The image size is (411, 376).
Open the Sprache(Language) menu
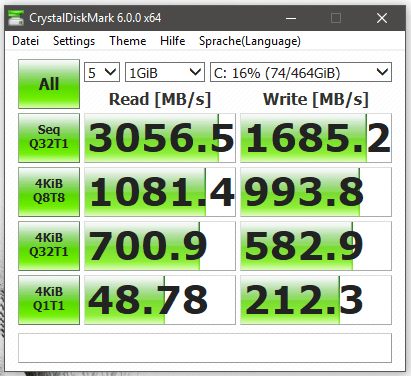pos(250,41)
